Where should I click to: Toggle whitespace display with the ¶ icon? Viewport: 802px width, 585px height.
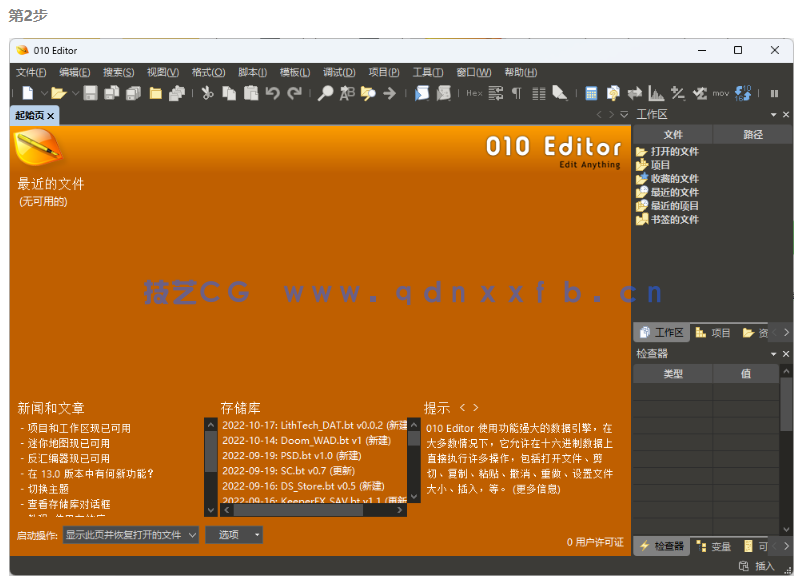coord(516,93)
